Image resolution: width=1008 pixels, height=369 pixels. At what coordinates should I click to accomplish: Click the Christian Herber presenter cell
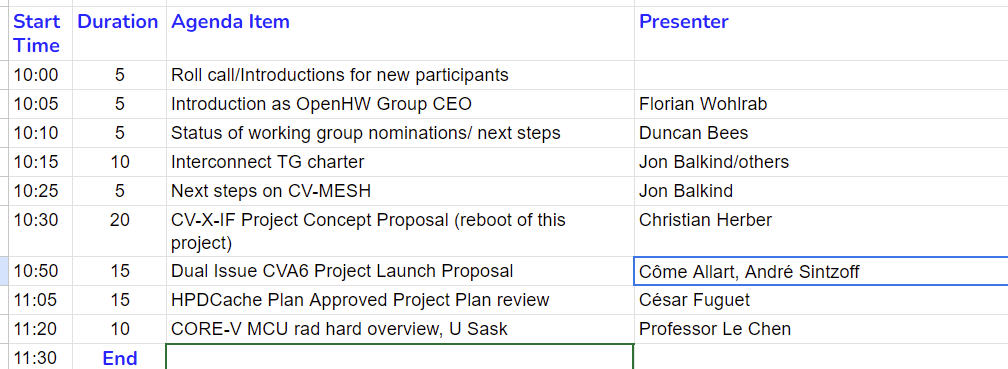[821, 231]
